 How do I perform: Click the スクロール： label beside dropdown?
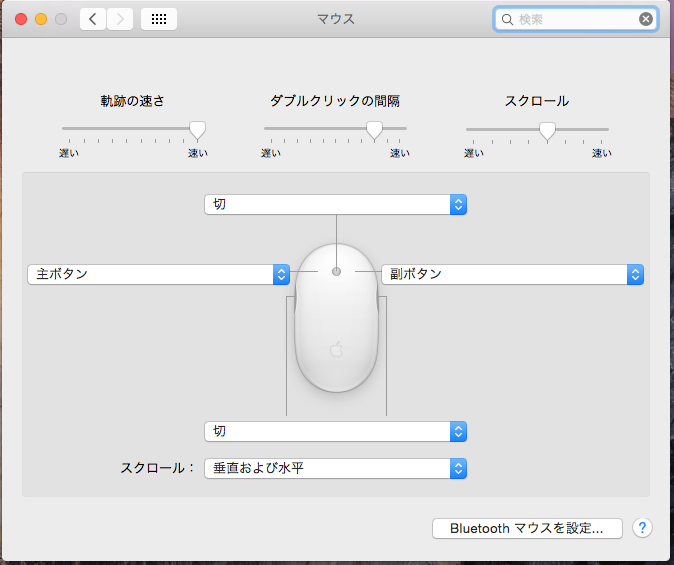(x=158, y=468)
